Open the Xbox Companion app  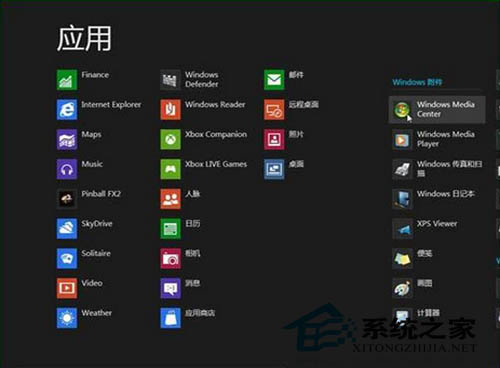coord(204,139)
